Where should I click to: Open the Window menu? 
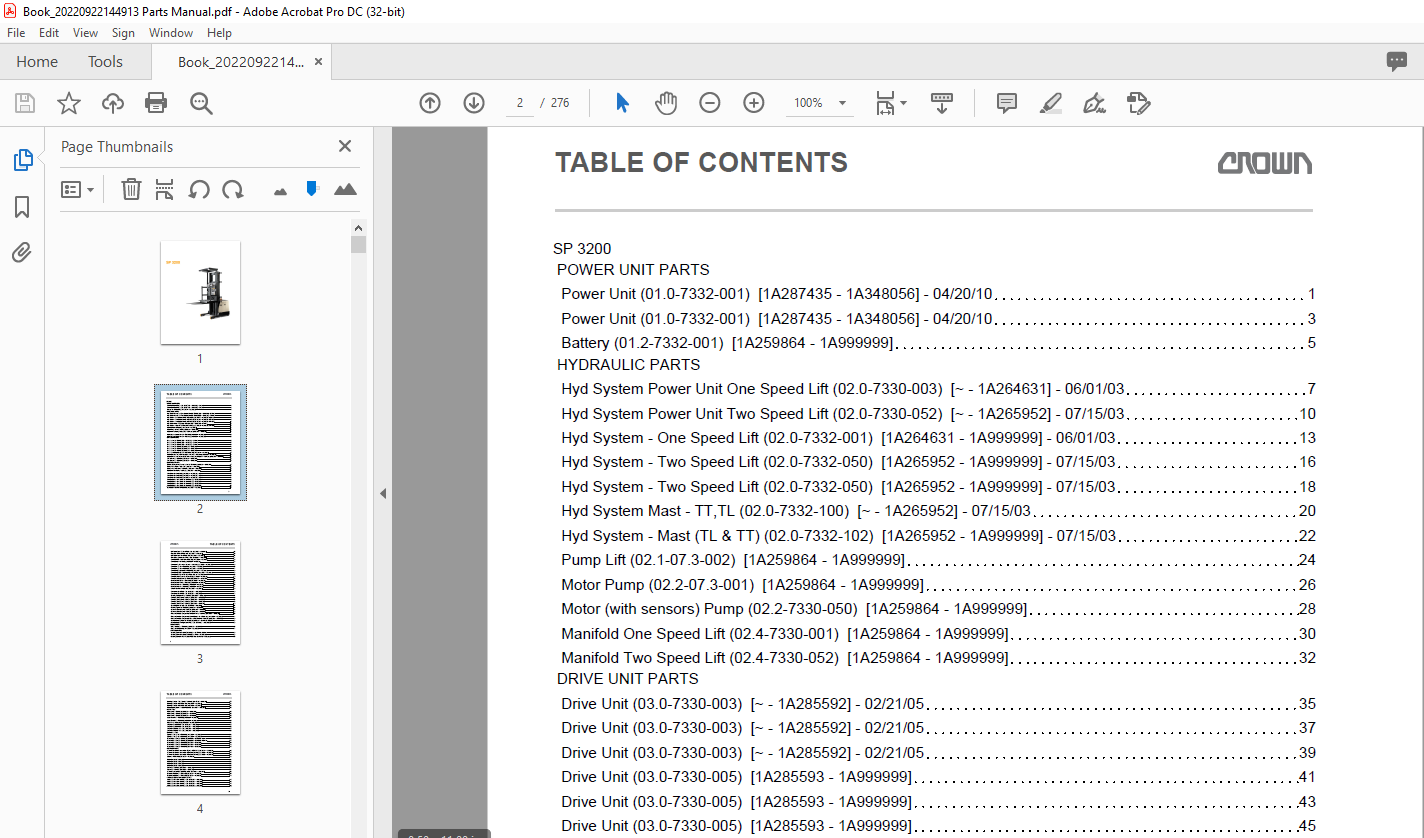(x=171, y=33)
